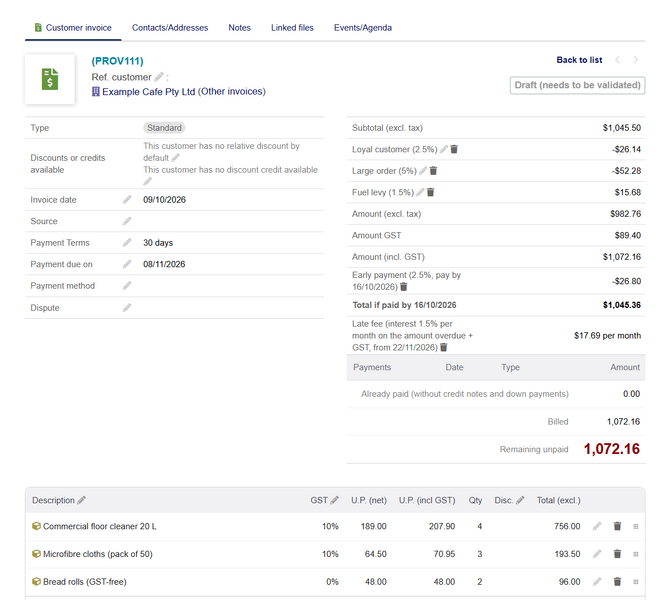Image resolution: width=667 pixels, height=600 pixels.
Task: Edit Large order (5%) pencil
Action: [423, 171]
